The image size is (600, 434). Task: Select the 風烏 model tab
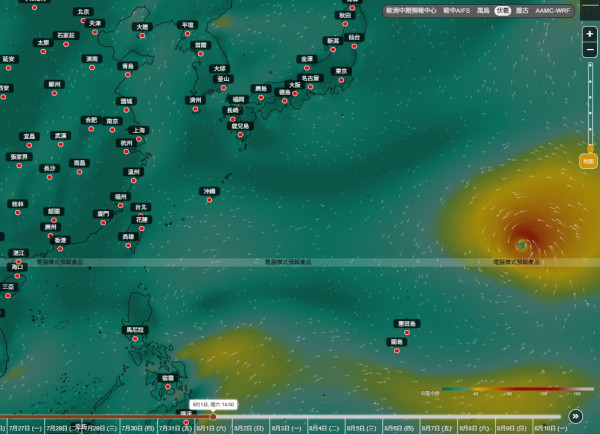pyautogui.click(x=483, y=11)
